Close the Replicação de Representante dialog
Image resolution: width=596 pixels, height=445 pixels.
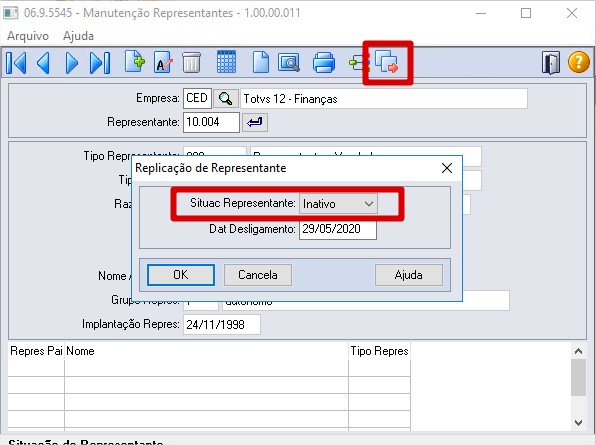447,168
